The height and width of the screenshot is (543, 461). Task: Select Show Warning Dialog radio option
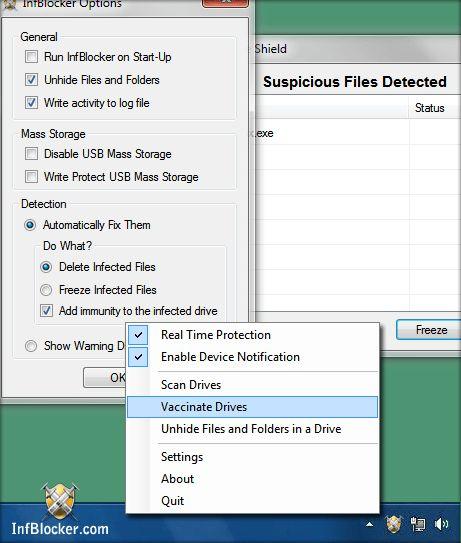pyautogui.click(x=31, y=346)
